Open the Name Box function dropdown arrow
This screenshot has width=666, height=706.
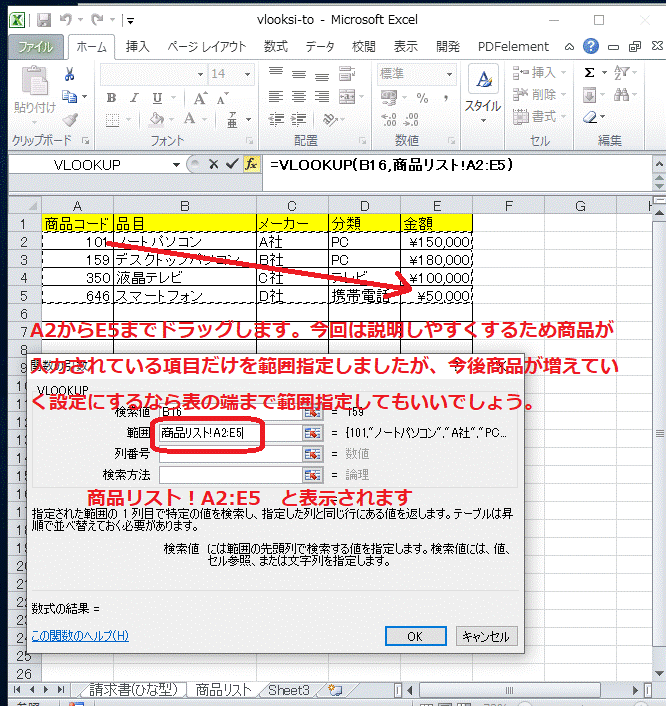pyautogui.click(x=177, y=164)
